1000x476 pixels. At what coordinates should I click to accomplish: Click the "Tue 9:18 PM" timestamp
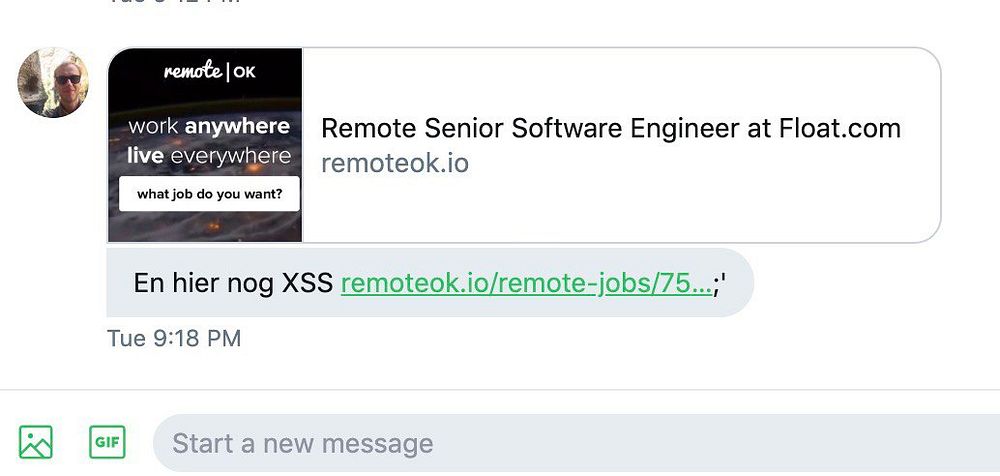[x=174, y=338]
